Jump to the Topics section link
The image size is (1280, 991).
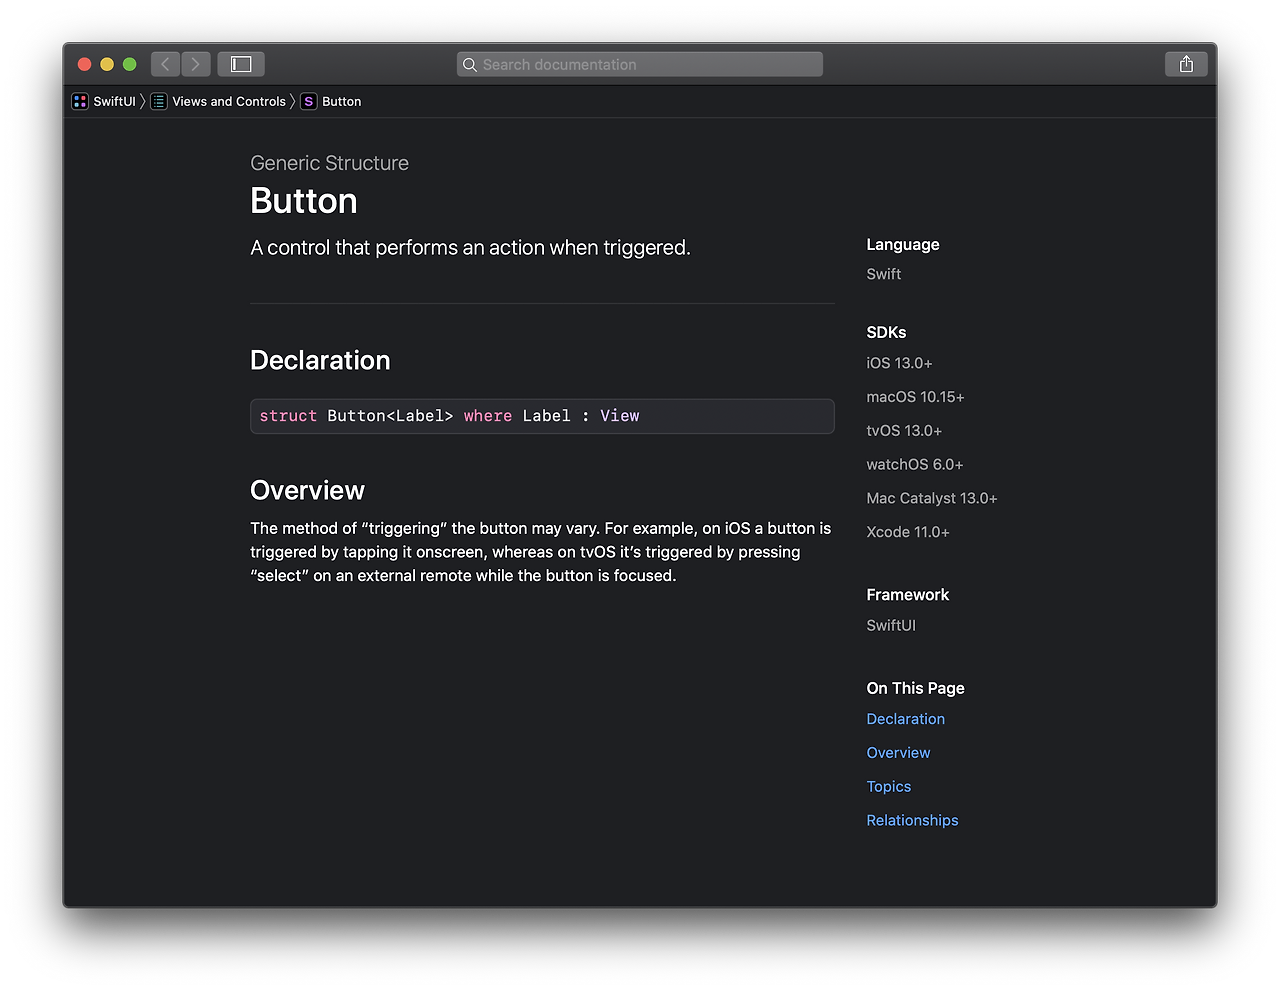coord(888,787)
